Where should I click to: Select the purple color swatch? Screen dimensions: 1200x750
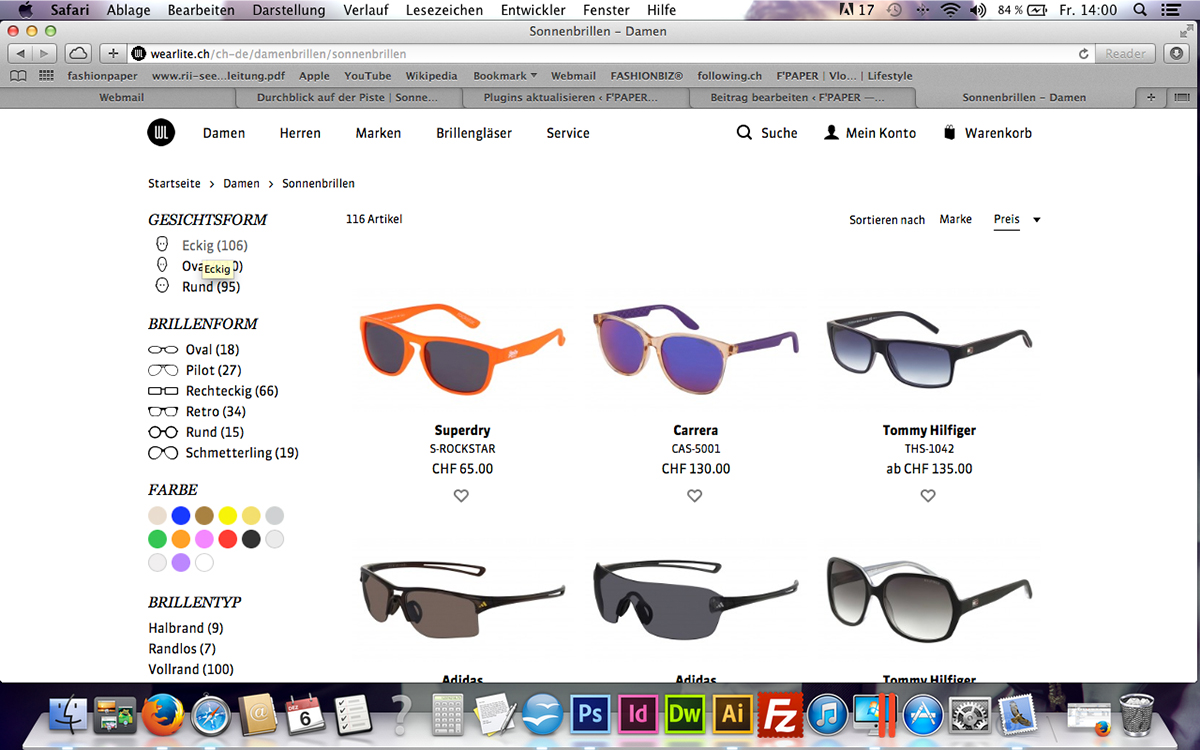tap(181, 562)
